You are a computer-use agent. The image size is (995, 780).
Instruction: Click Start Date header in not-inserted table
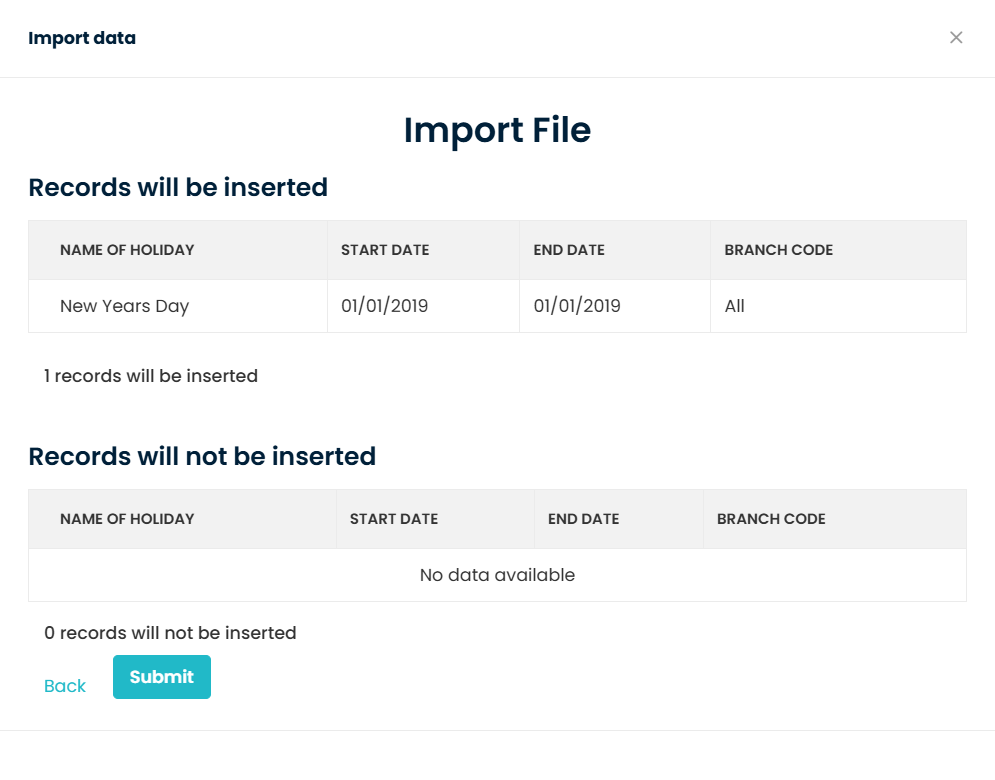[x=394, y=519]
